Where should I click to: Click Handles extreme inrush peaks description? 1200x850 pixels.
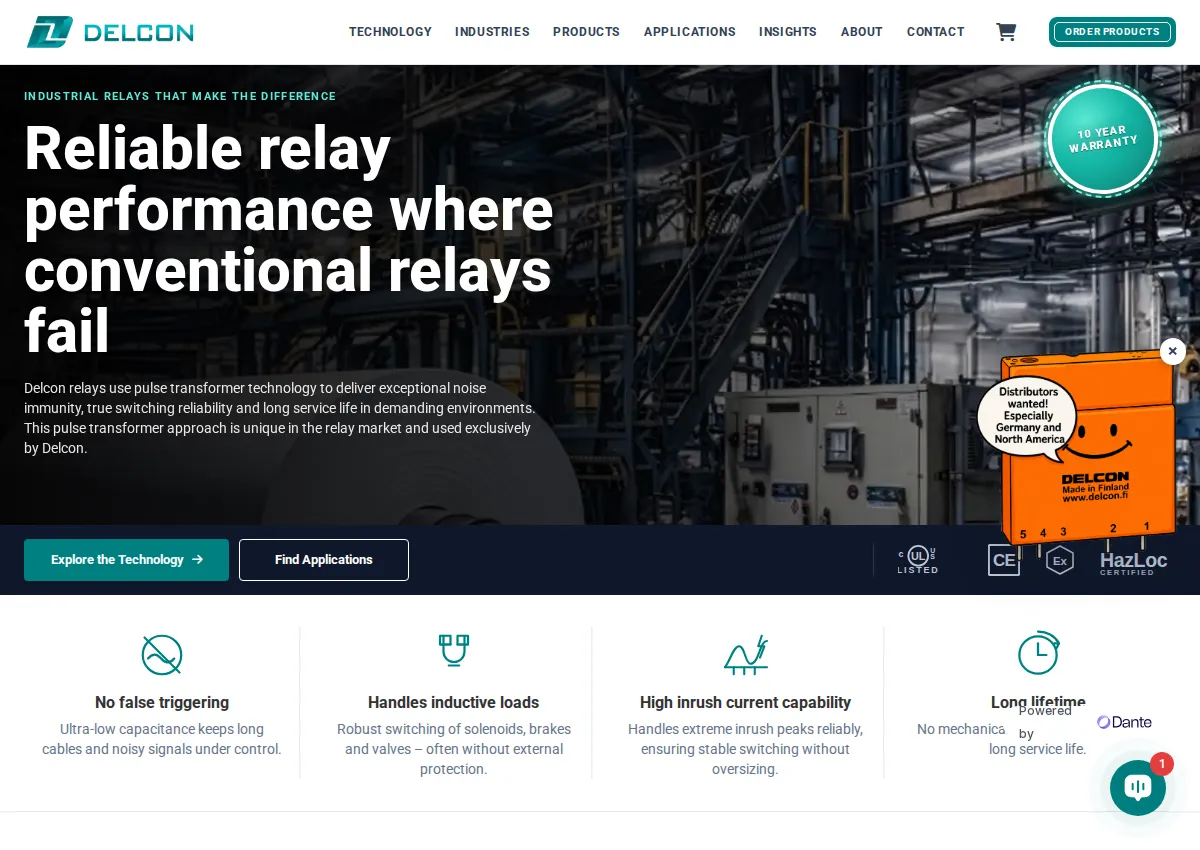coord(746,749)
